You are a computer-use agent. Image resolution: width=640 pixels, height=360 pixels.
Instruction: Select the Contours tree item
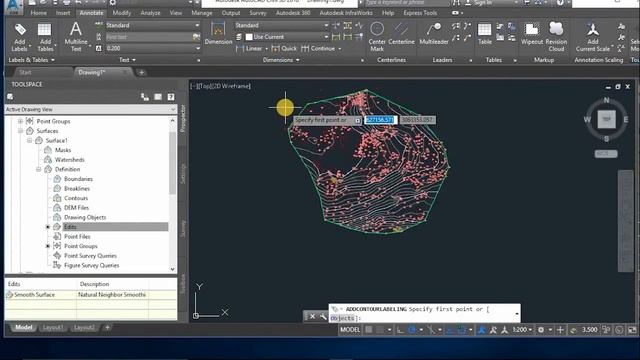(76, 198)
